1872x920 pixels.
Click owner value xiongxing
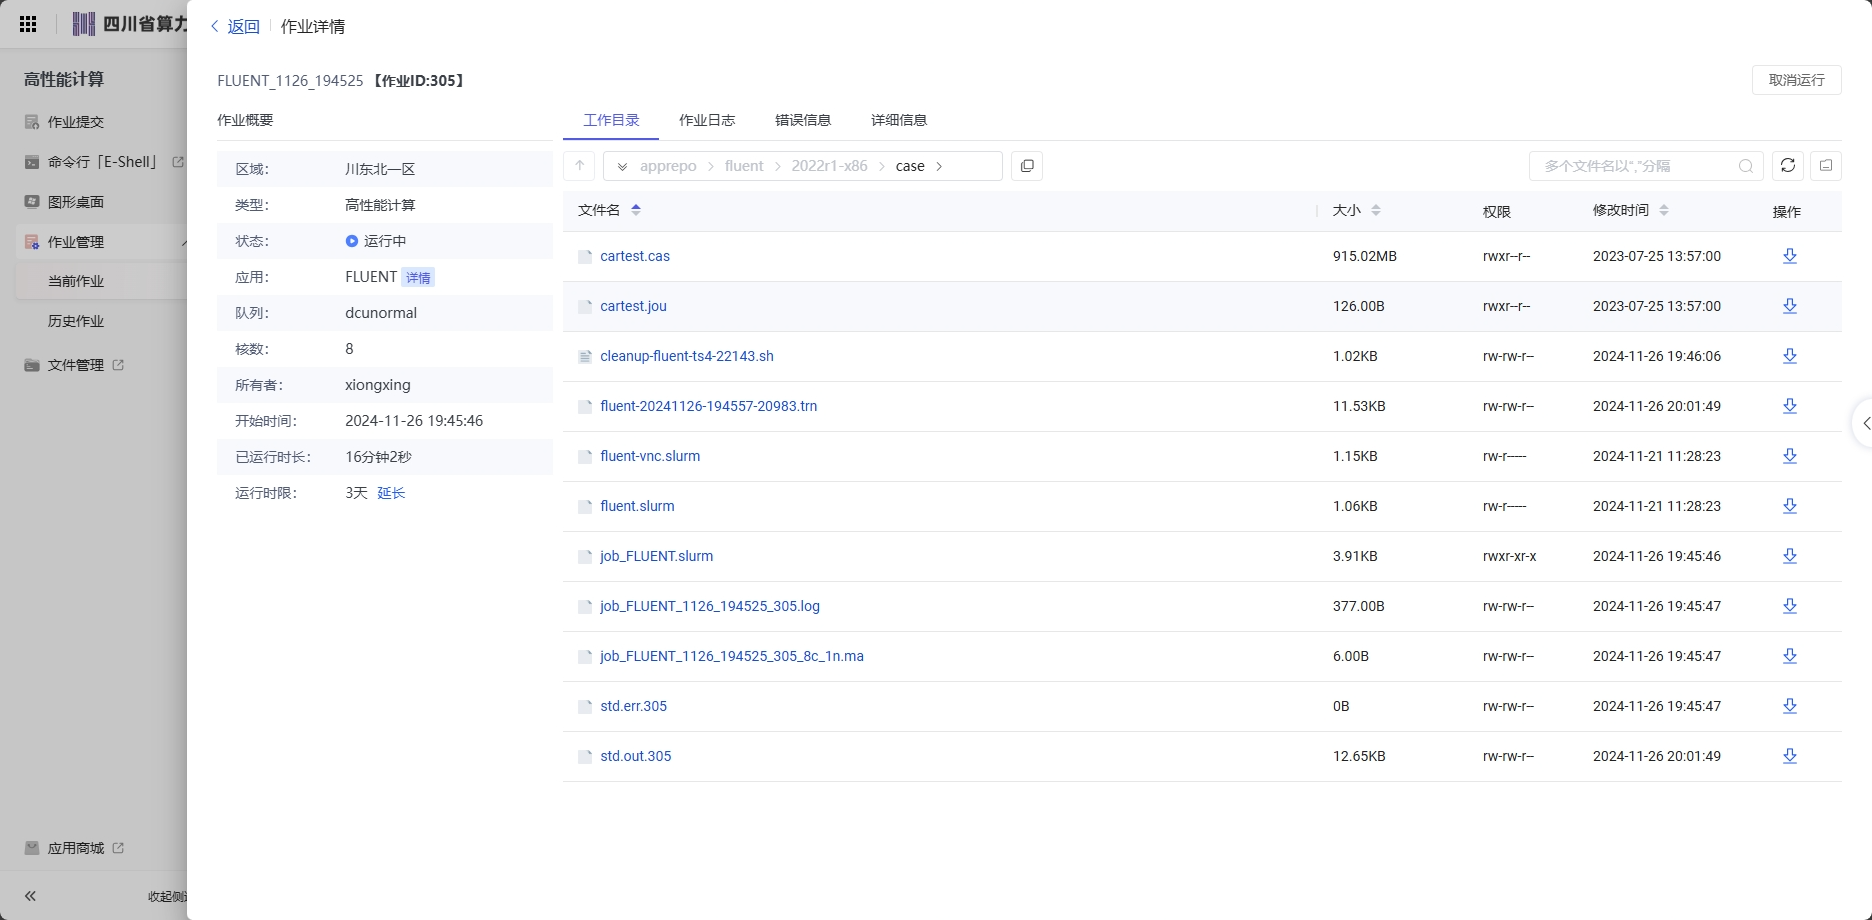378,385
